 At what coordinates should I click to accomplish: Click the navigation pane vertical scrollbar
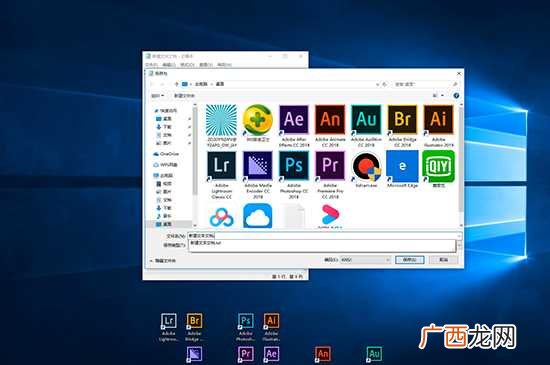point(195,151)
